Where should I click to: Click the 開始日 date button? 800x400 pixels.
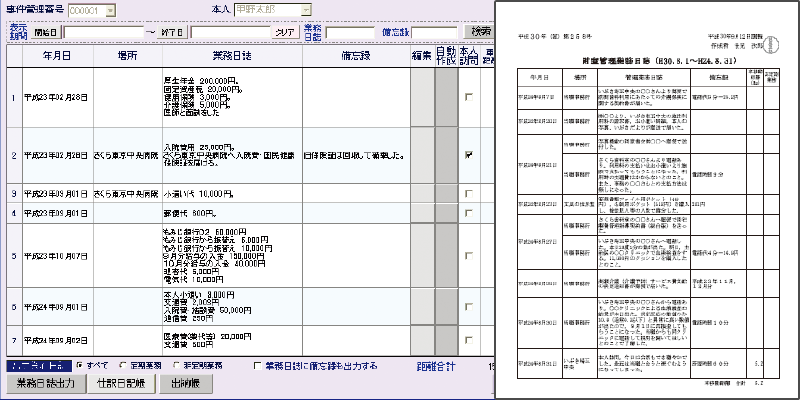[47, 31]
